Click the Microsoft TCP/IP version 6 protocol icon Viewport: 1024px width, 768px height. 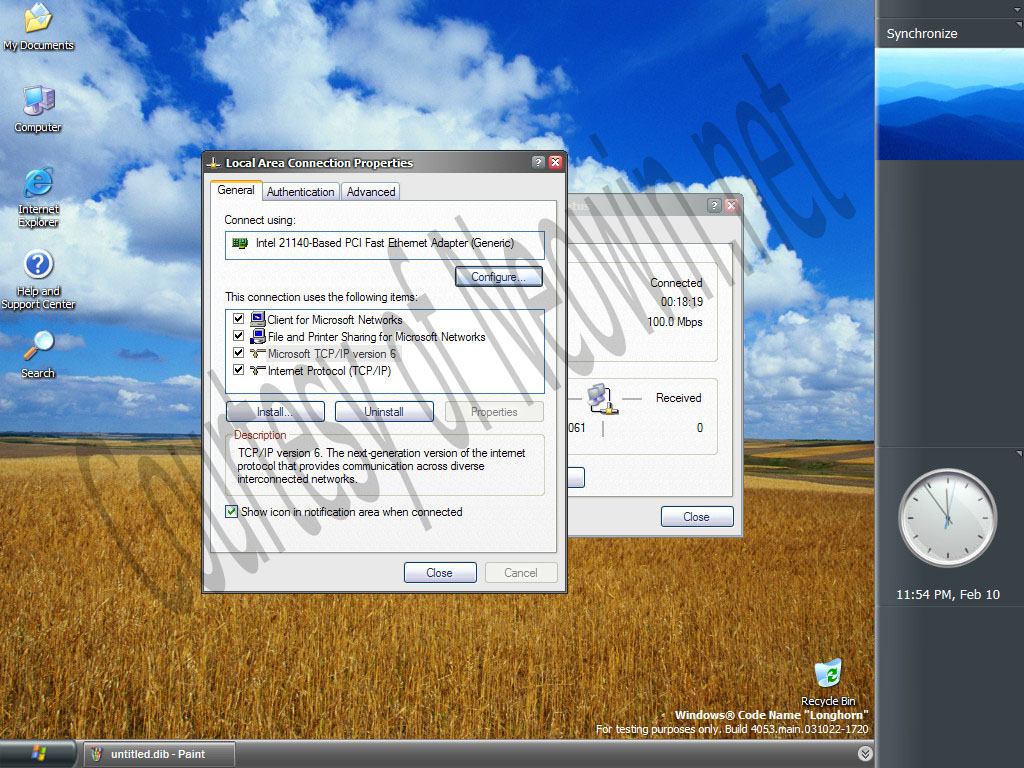click(257, 353)
